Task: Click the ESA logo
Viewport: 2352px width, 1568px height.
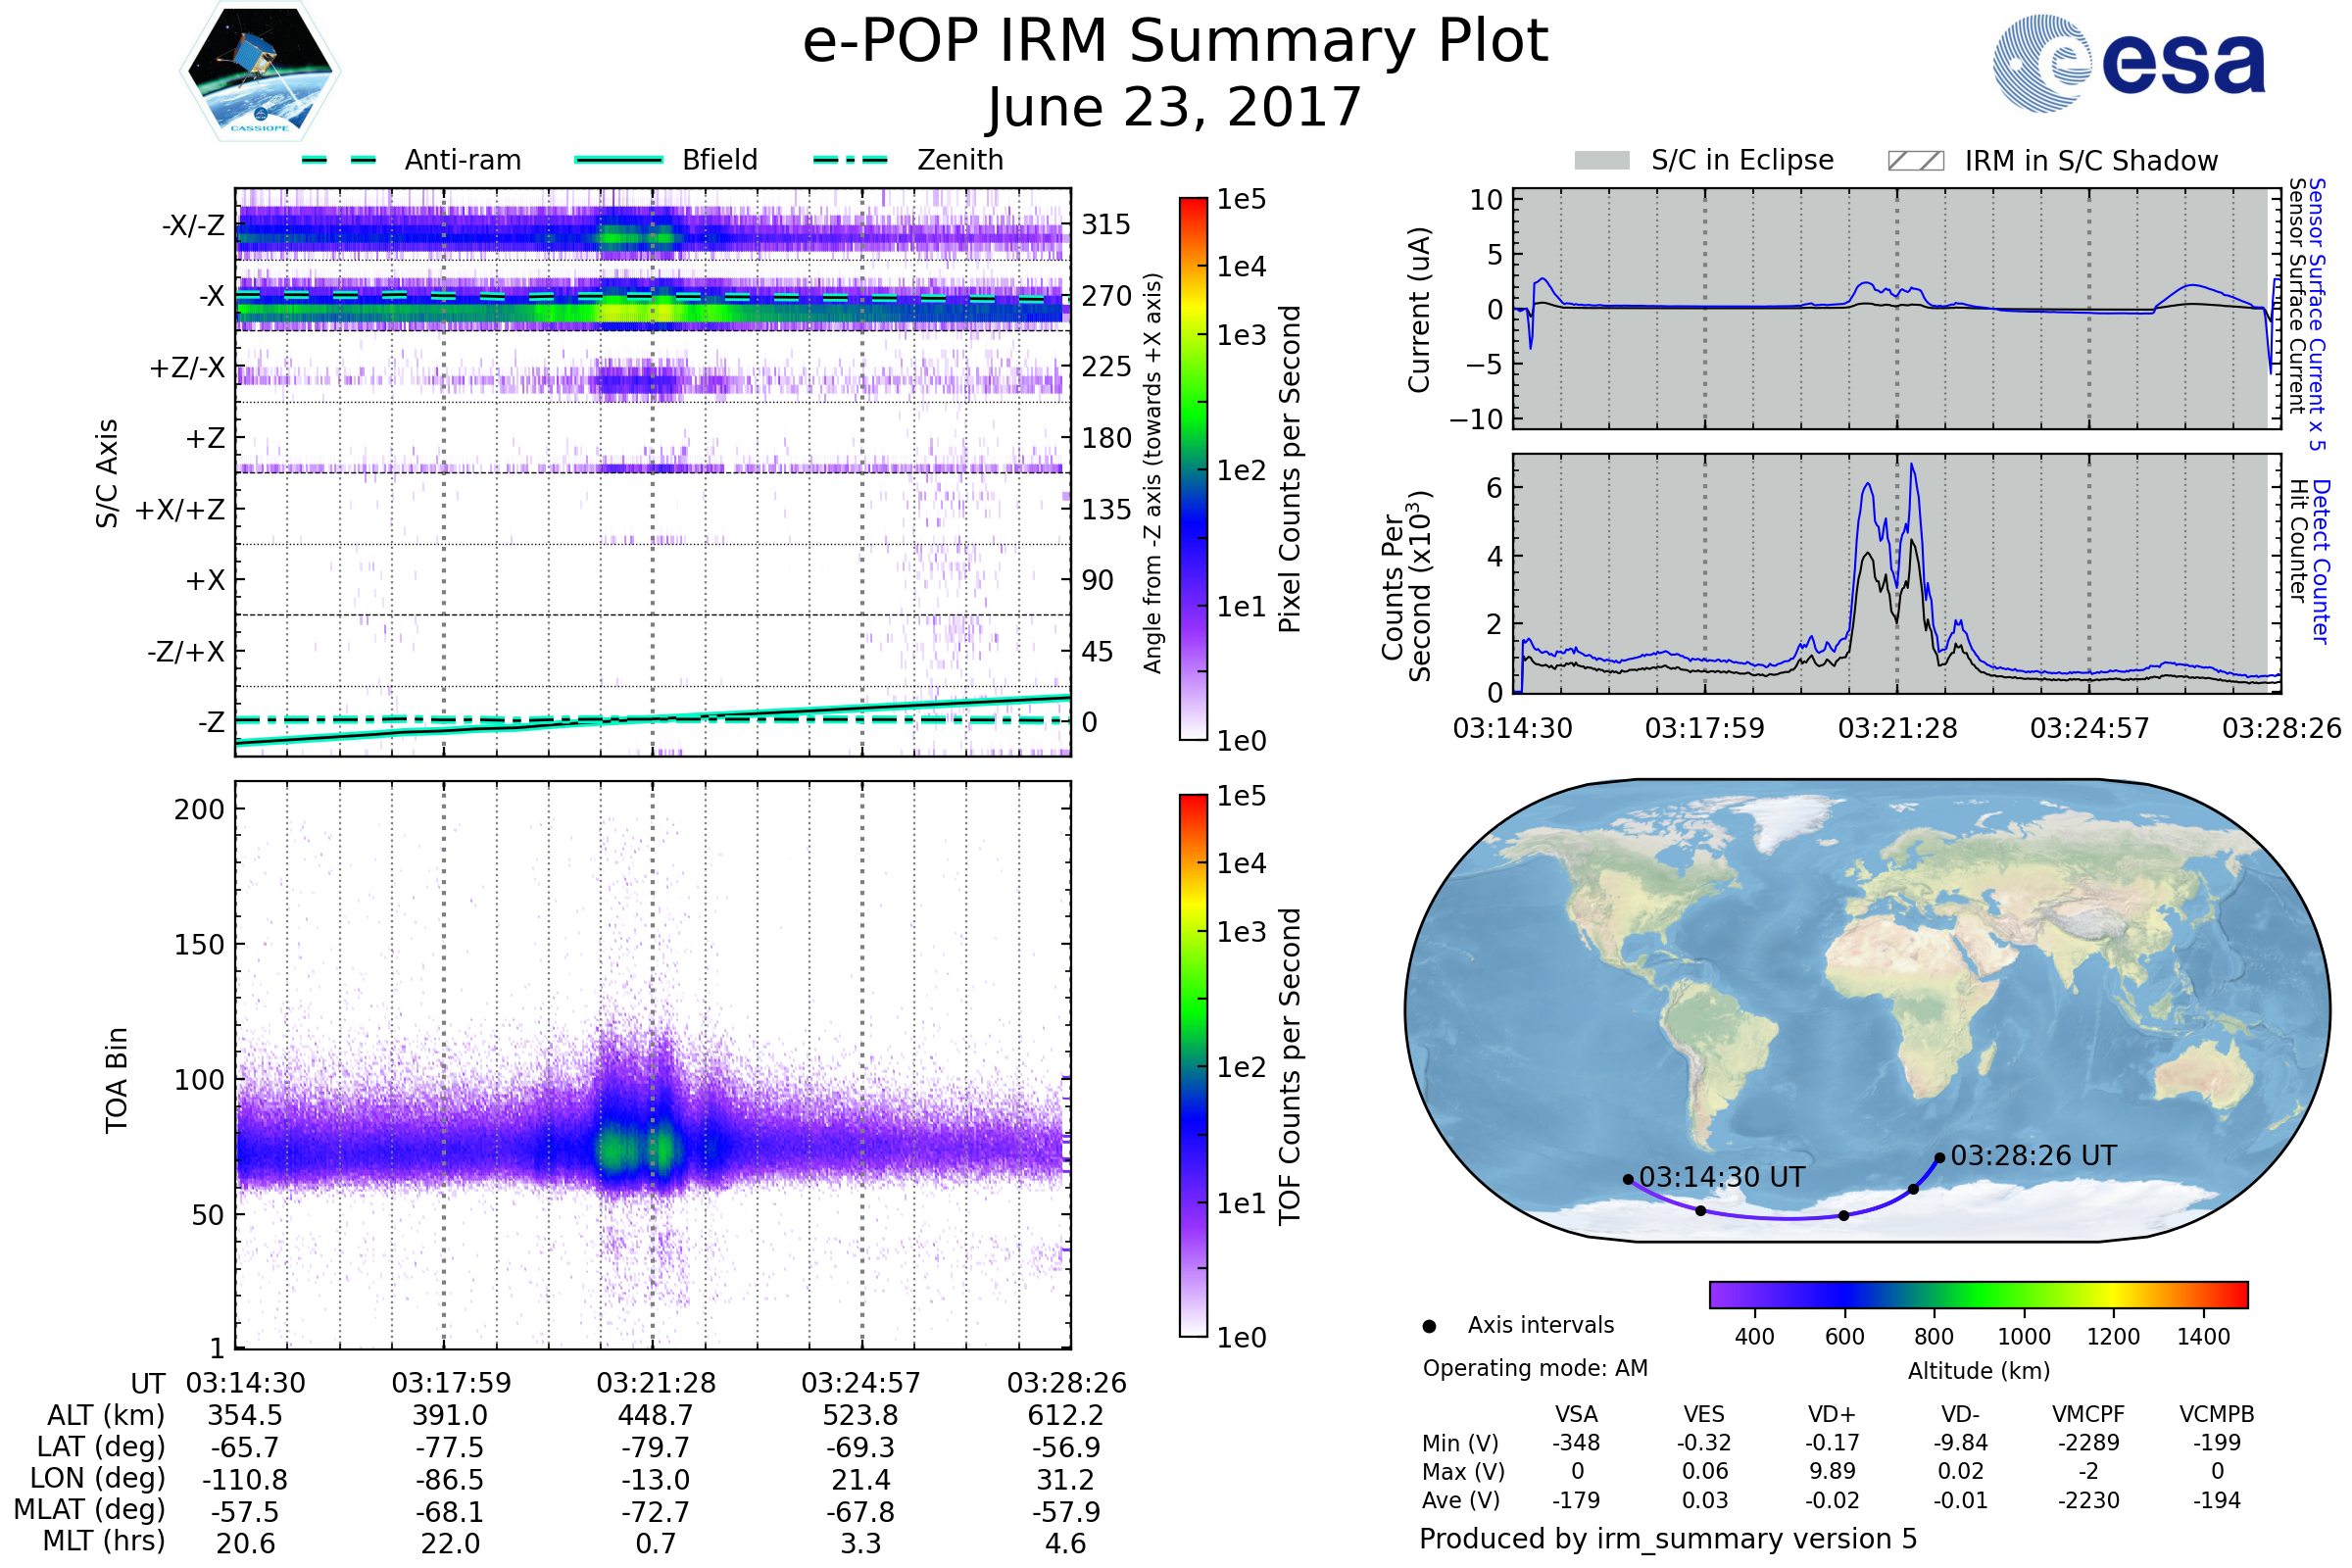Action: (x=2129, y=63)
